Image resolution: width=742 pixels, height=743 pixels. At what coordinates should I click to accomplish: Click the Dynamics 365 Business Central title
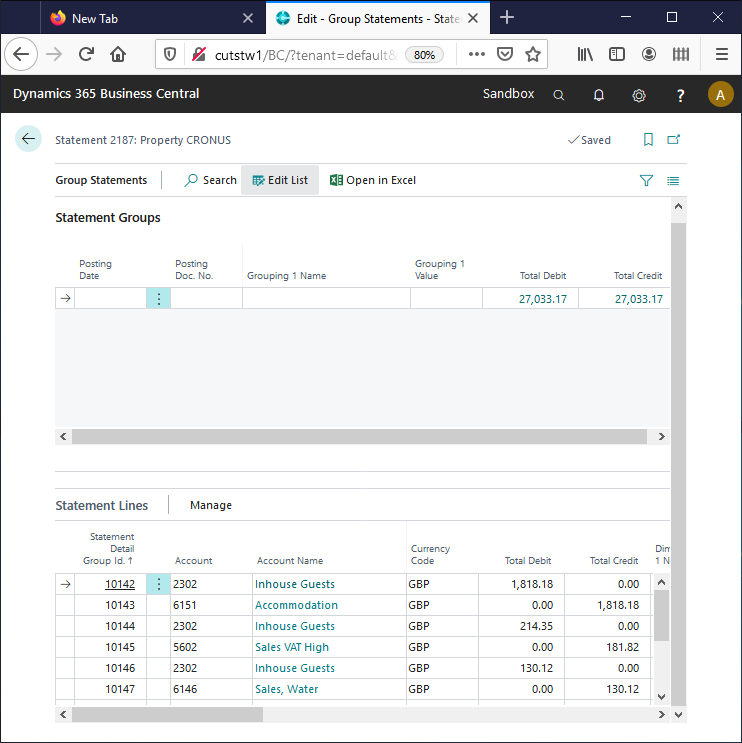click(106, 94)
